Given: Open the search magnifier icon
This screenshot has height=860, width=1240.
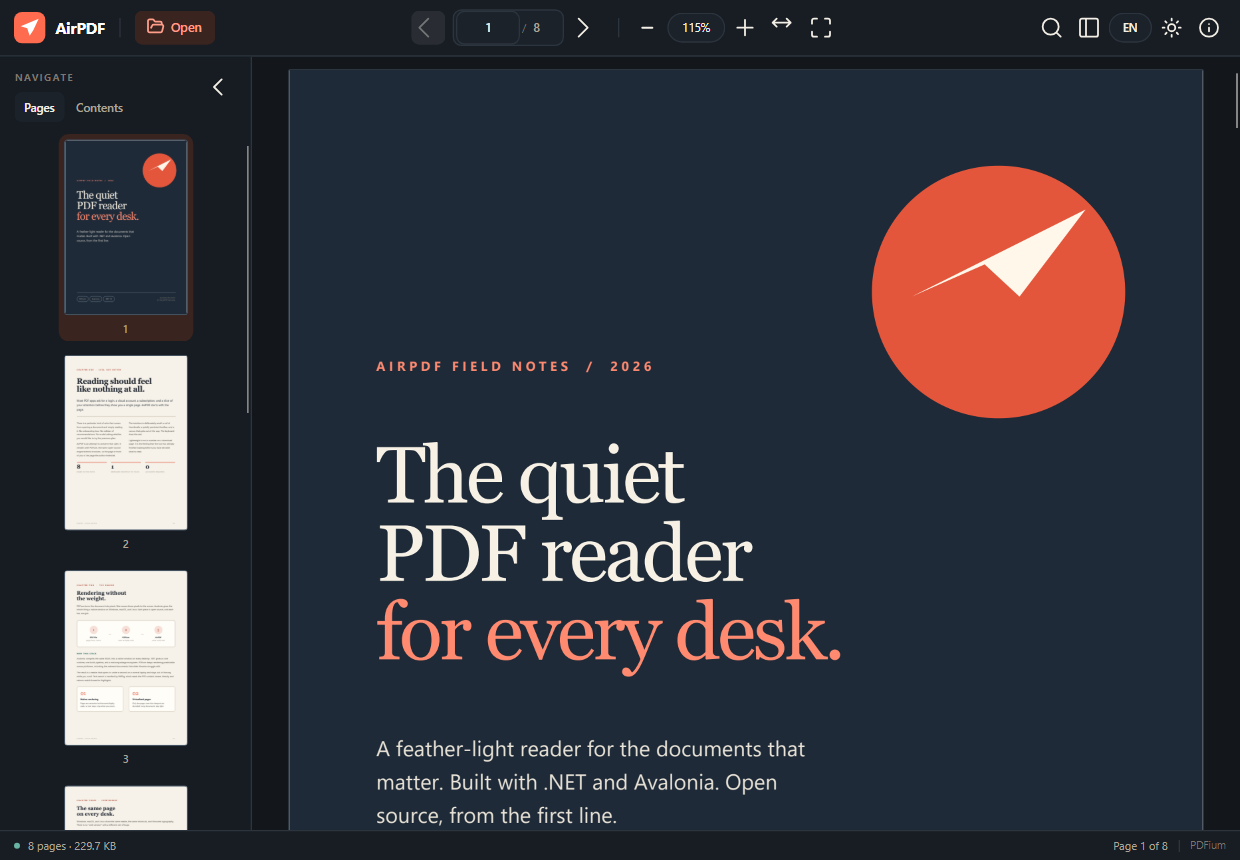Looking at the screenshot, I should tap(1051, 28).
